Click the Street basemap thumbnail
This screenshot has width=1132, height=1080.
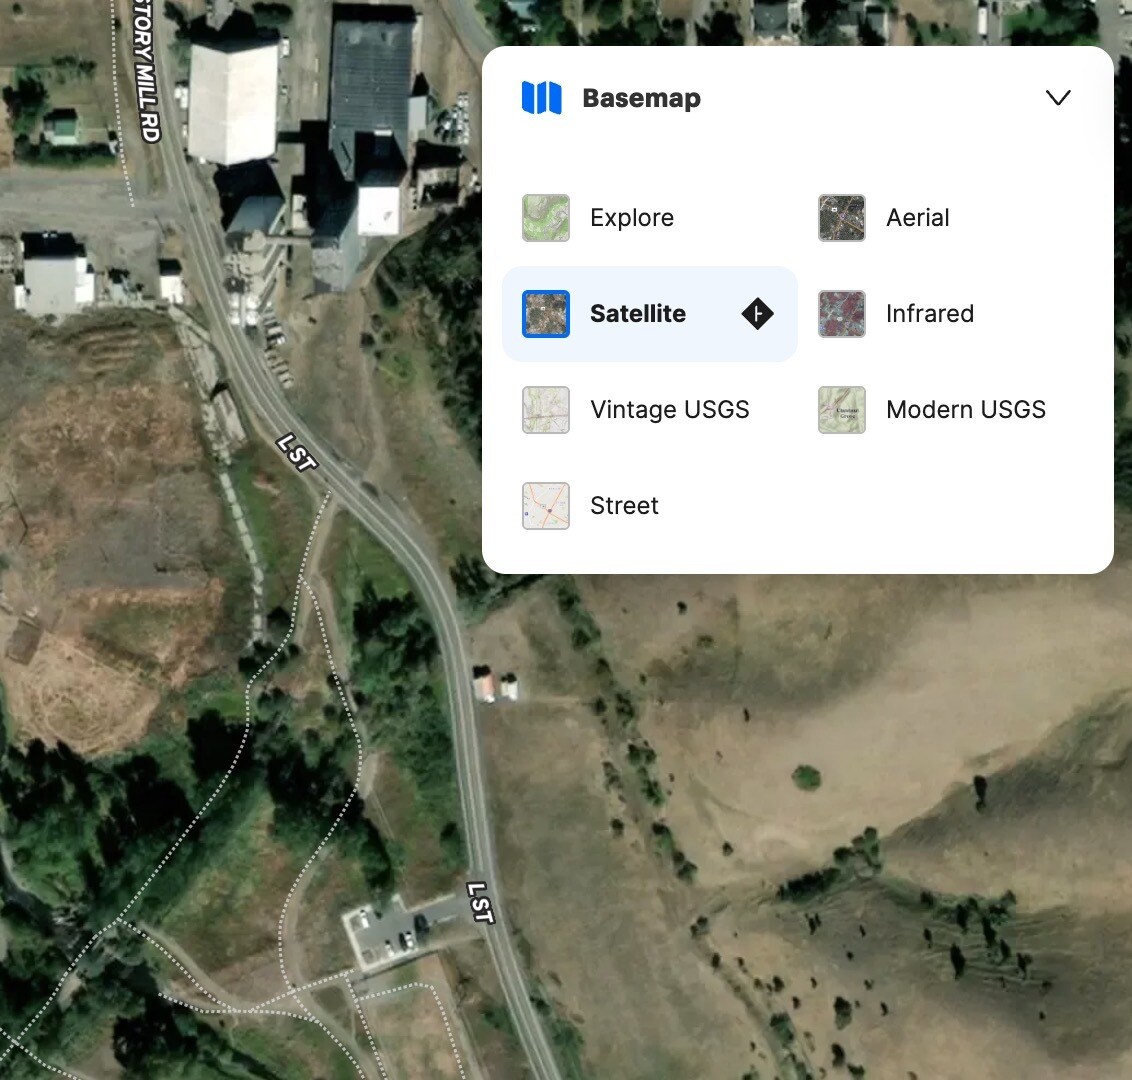545,505
